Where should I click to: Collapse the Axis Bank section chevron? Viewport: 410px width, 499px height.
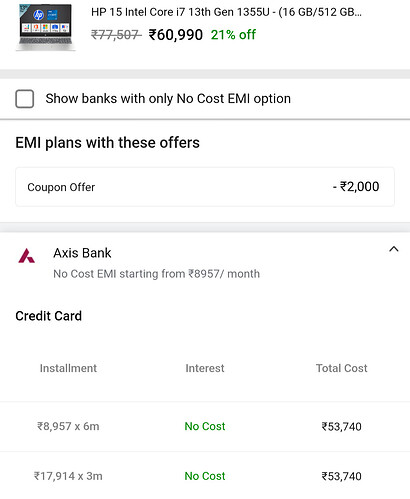click(394, 249)
